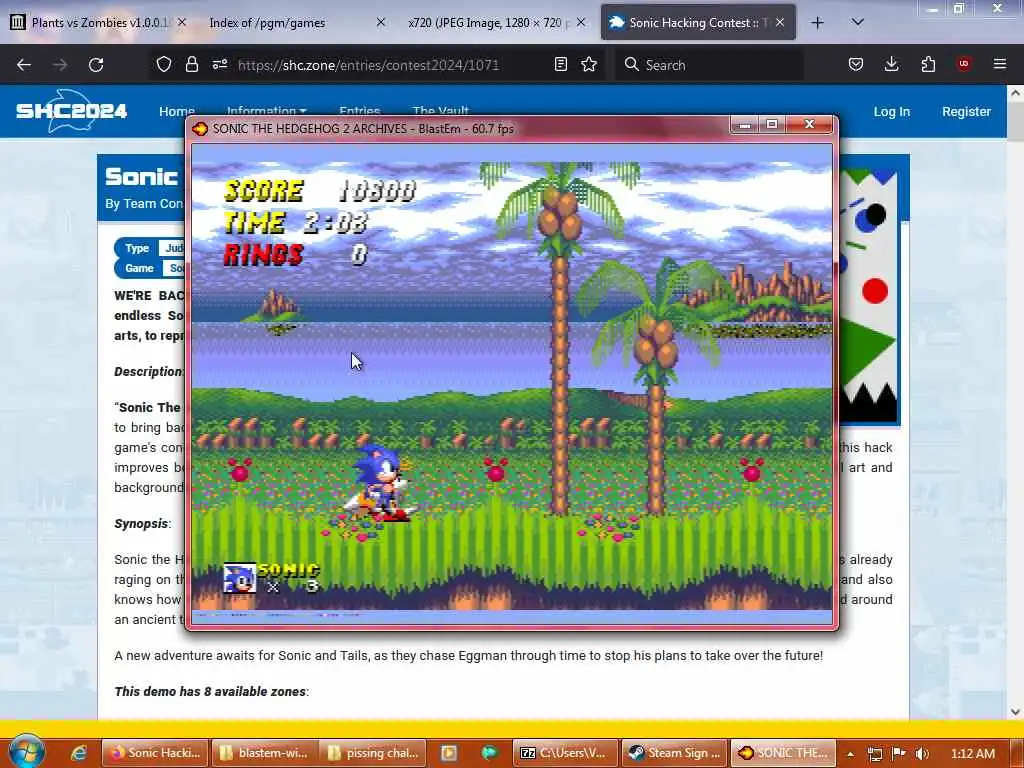This screenshot has height=768, width=1024.
Task: Bookmark this page with the star icon
Action: [x=589, y=64]
